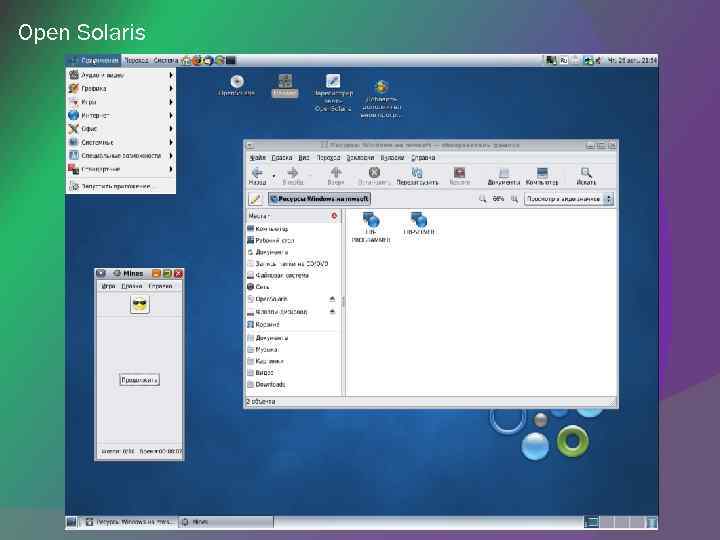Select Сеть (Network) in the sidebar
The image size is (720, 540).
click(258, 287)
